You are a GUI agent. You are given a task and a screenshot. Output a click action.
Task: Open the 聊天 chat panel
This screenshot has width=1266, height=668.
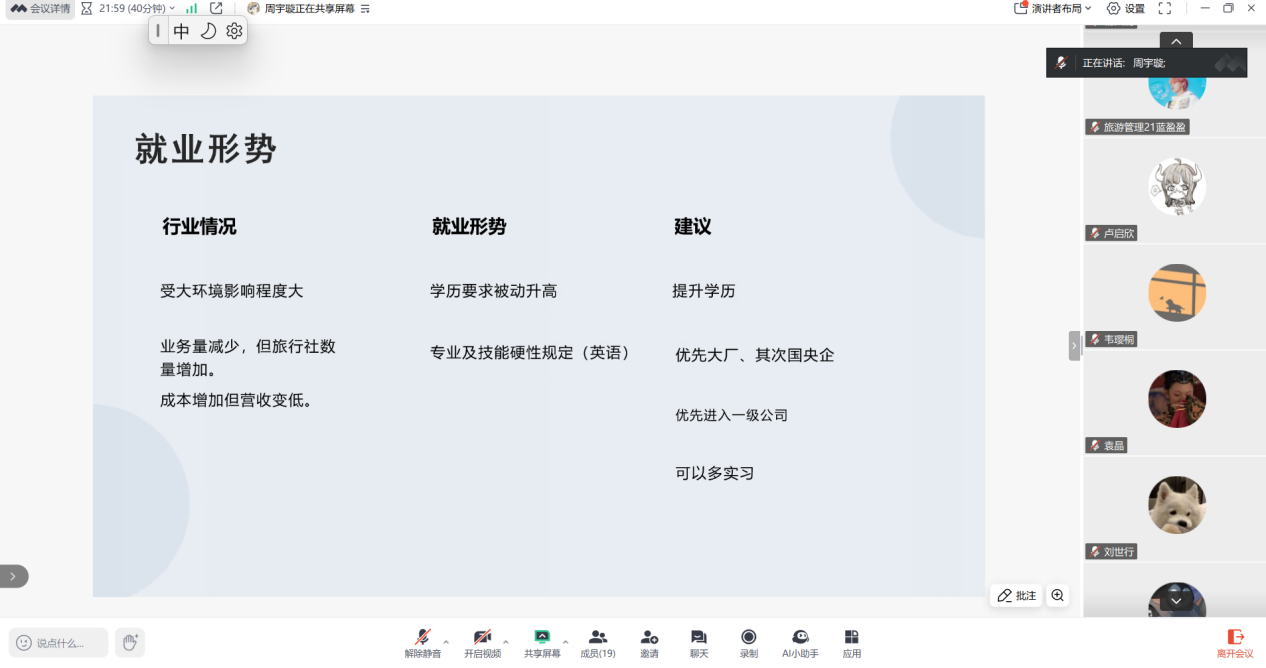pos(698,641)
